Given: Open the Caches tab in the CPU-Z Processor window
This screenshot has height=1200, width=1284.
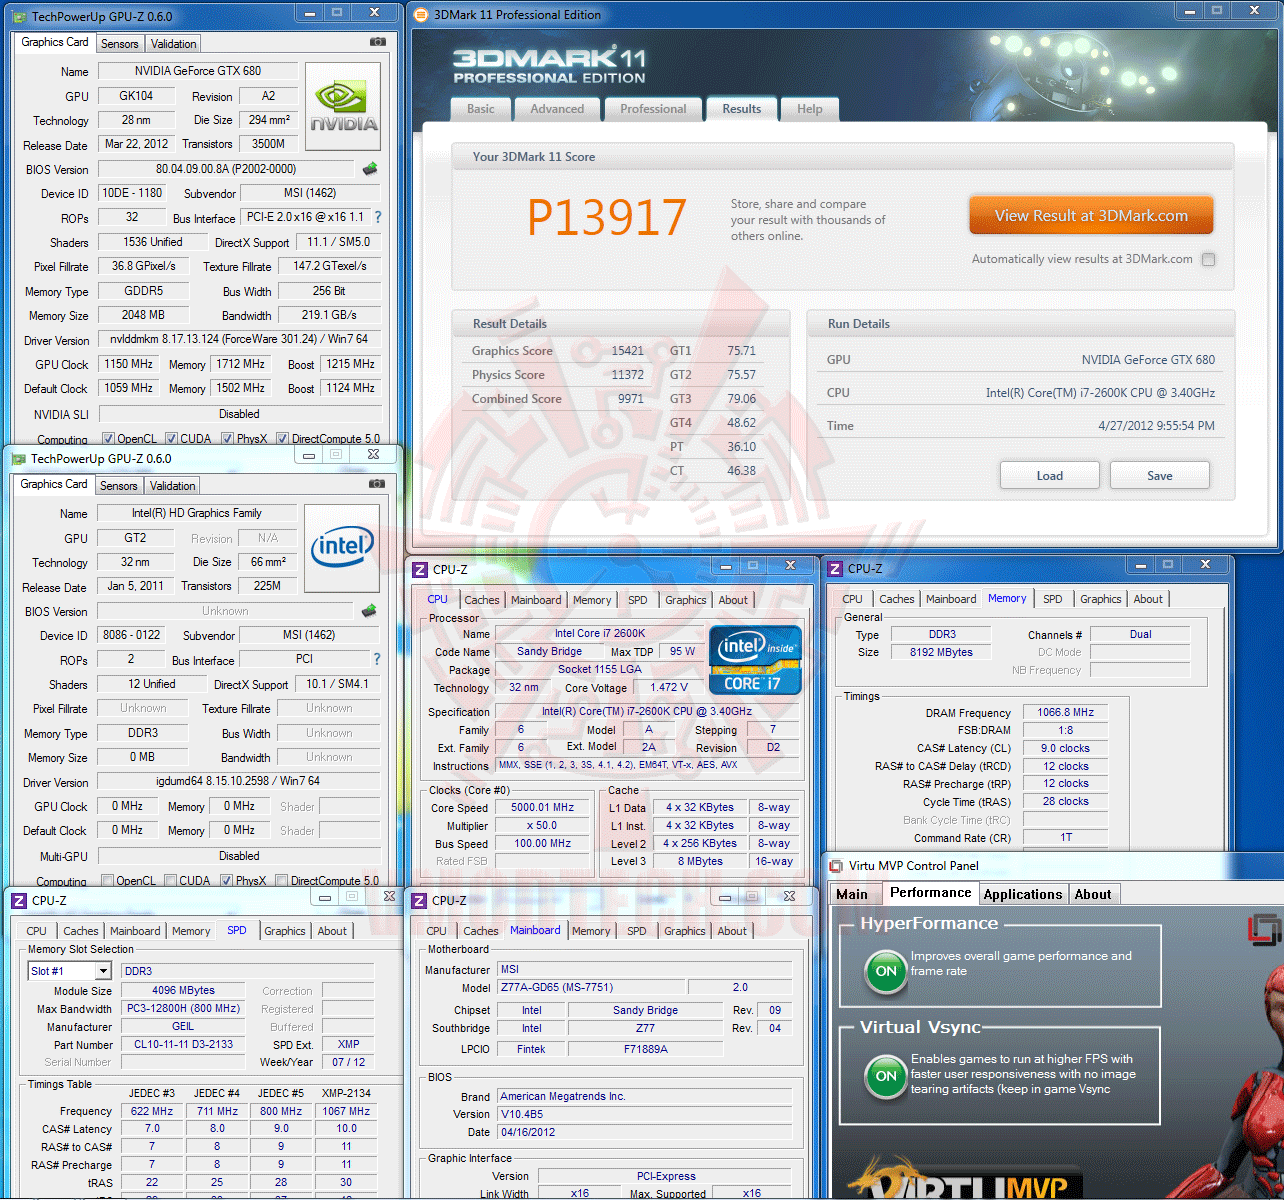Looking at the screenshot, I should (482, 600).
